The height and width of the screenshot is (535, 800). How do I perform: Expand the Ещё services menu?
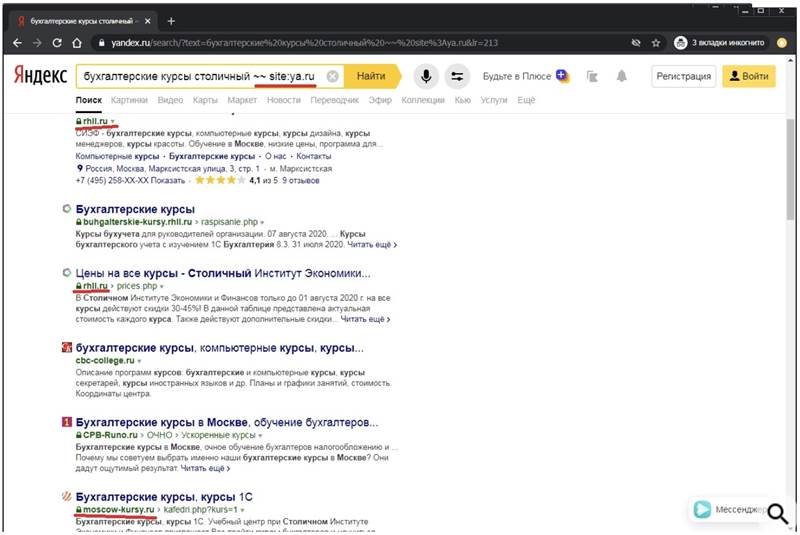pos(526,100)
